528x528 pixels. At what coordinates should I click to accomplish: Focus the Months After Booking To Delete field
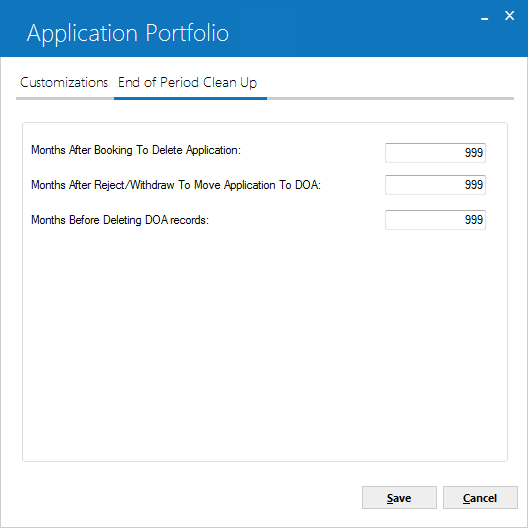[435, 153]
